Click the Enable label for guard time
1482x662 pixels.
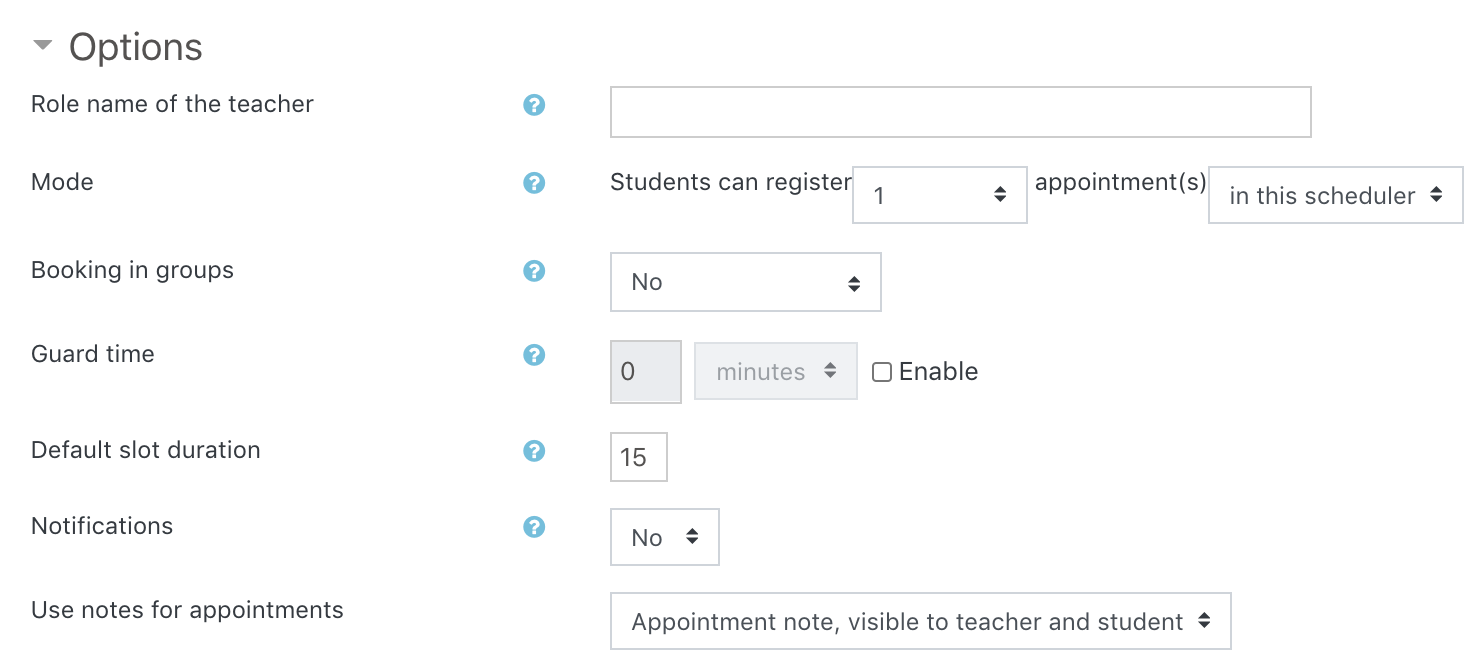tap(938, 372)
